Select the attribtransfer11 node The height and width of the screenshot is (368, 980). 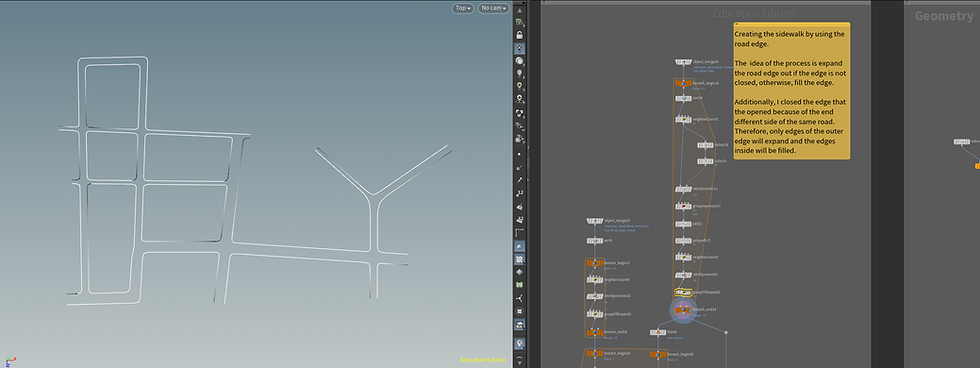683,189
